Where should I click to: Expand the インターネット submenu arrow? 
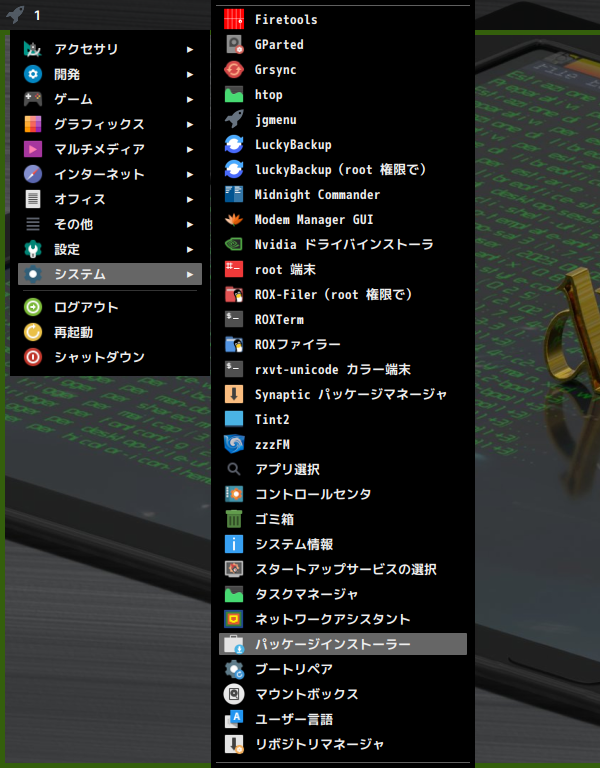(x=190, y=174)
